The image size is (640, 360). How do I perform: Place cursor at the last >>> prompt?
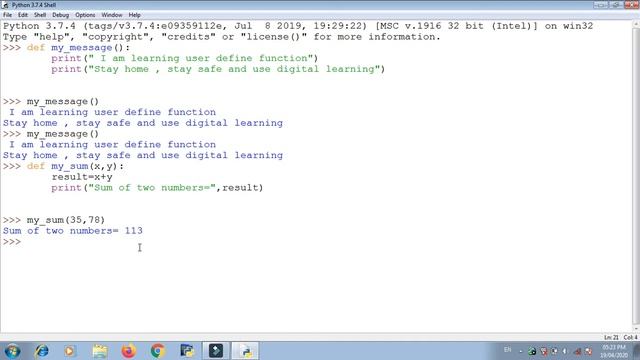coord(12,242)
